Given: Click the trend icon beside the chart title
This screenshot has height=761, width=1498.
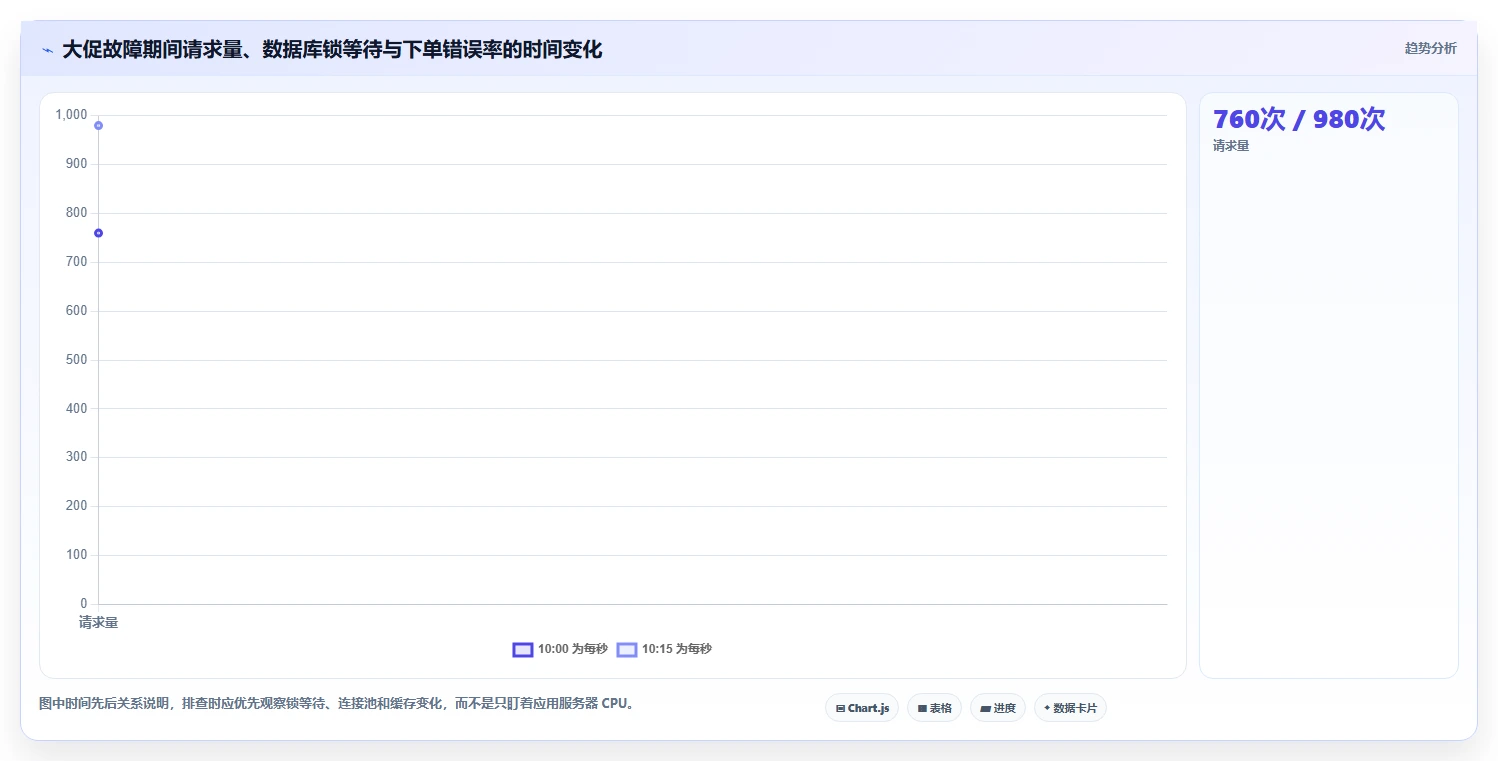Looking at the screenshot, I should coord(47,50).
